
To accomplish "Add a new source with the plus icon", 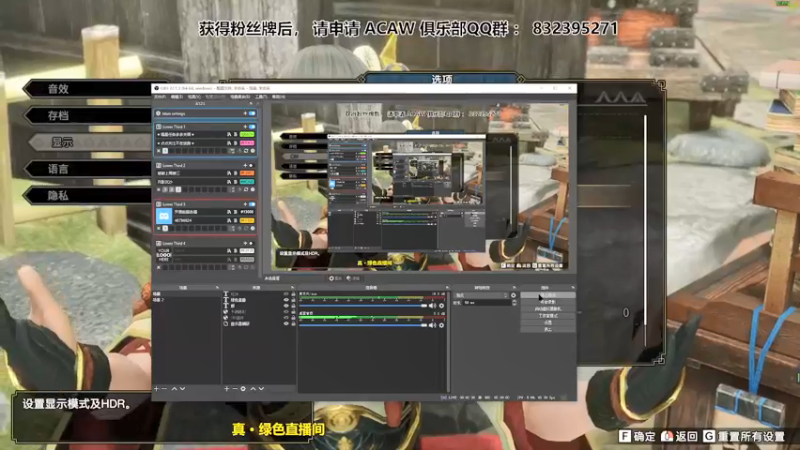I will [x=227, y=389].
